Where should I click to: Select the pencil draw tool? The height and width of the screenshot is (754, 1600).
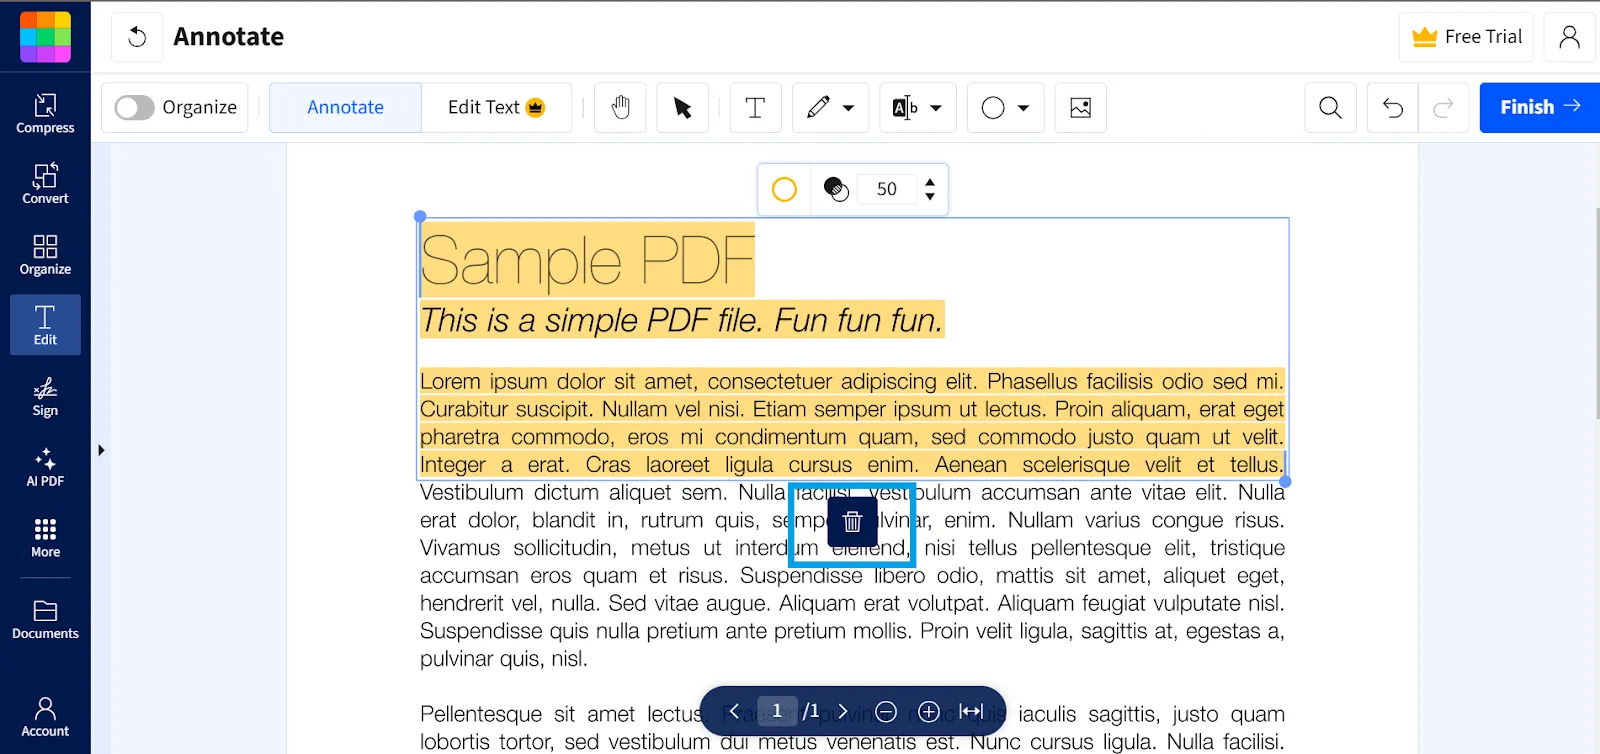pos(818,107)
